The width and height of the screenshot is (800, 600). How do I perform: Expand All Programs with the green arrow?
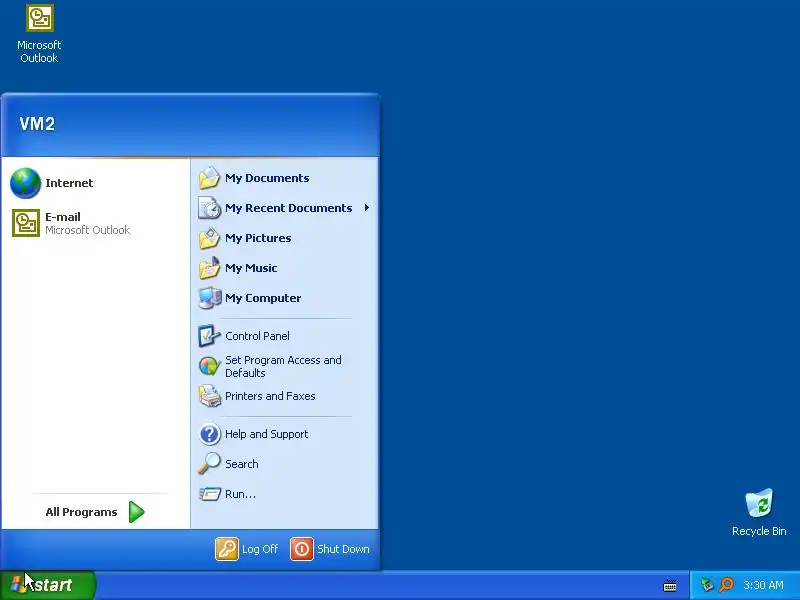[x=136, y=512]
